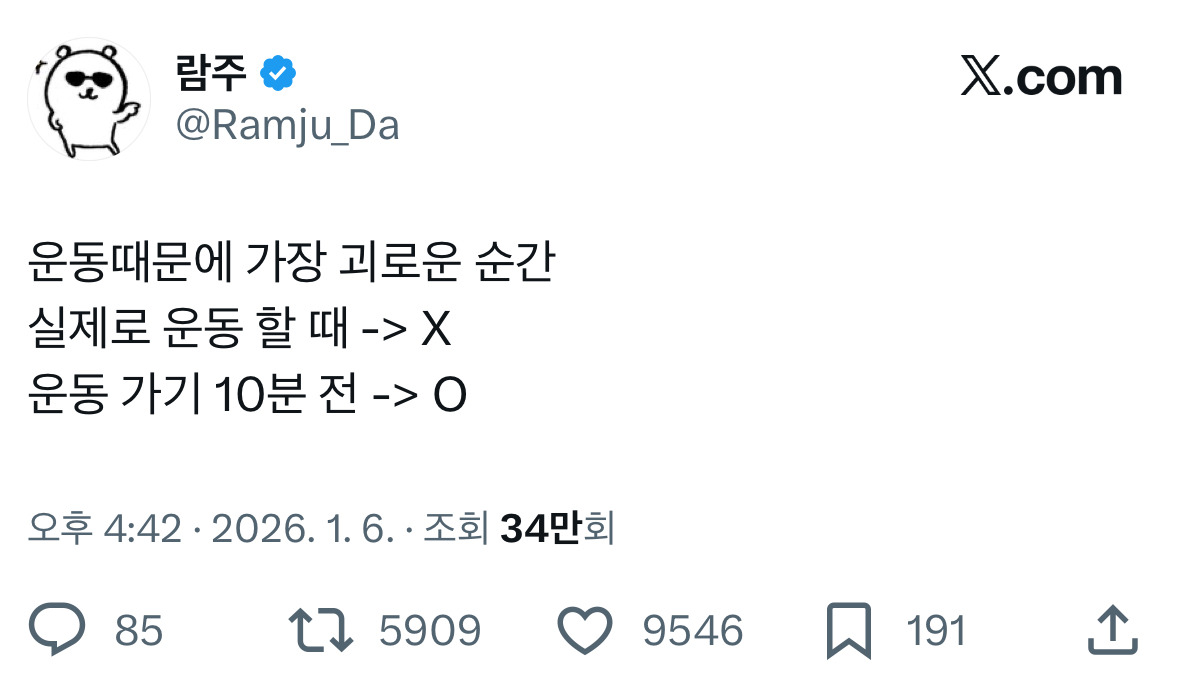Repost the tweet with retweet icon
This screenshot has width=1179, height=678.
tap(320, 630)
